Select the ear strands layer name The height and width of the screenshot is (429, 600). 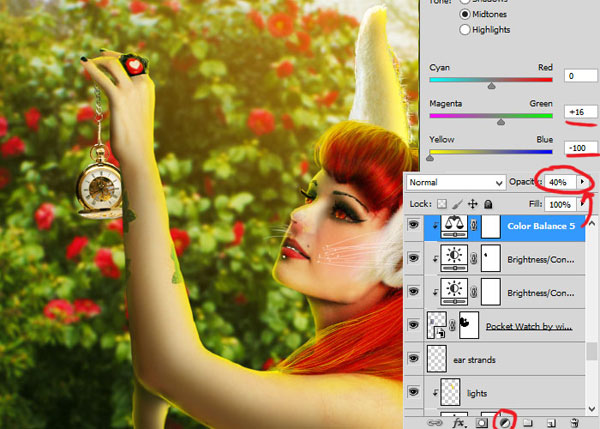(x=474, y=360)
